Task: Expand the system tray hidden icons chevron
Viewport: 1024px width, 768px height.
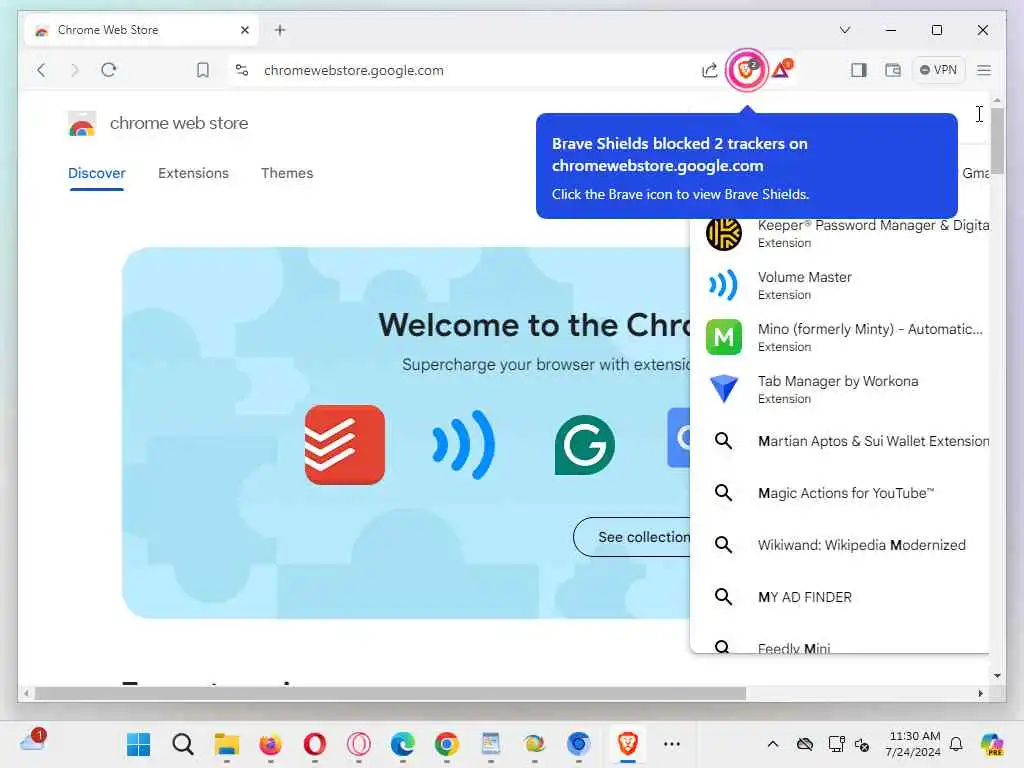Action: point(773,744)
